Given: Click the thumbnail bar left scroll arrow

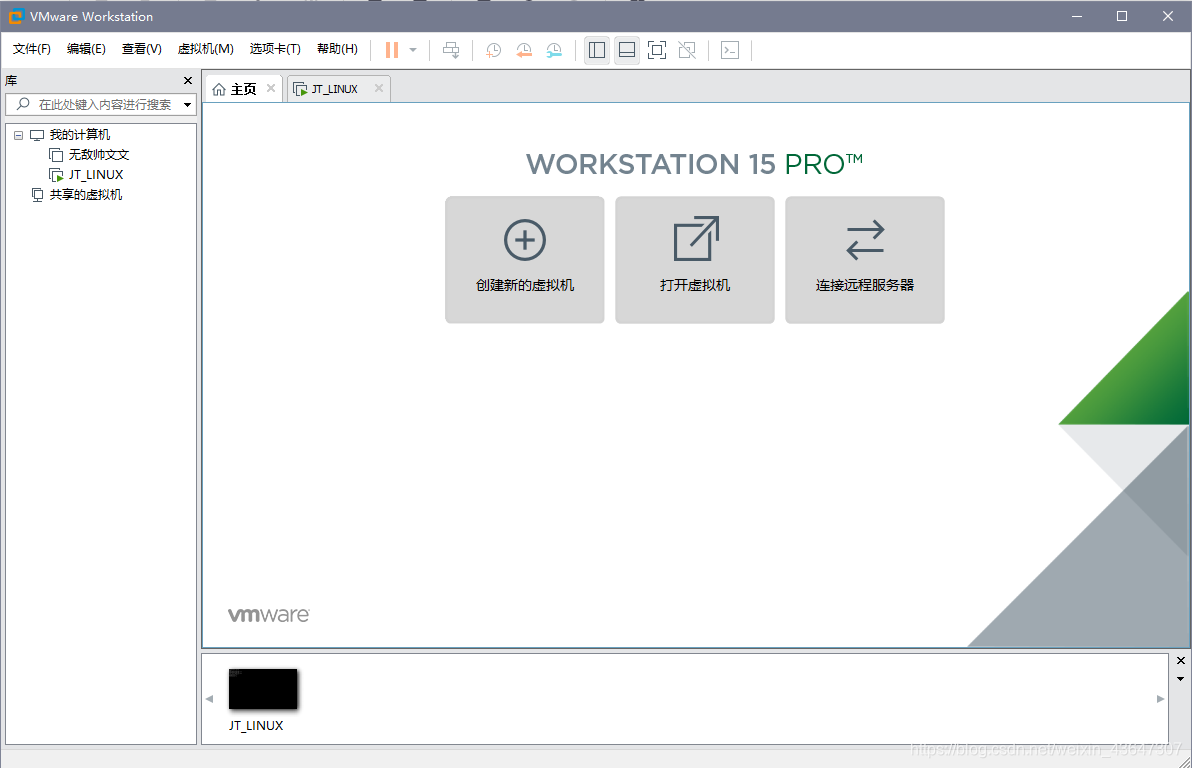Looking at the screenshot, I should [209, 699].
